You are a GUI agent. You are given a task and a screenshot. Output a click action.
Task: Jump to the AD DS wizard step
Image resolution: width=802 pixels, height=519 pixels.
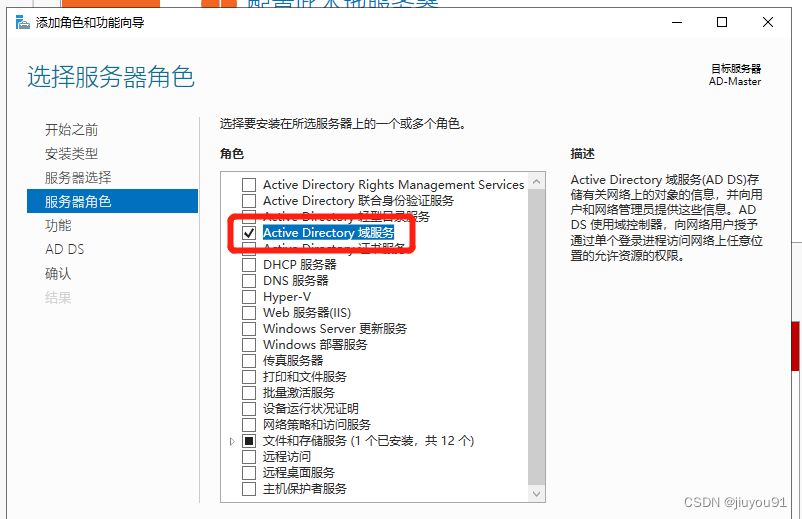[64, 250]
